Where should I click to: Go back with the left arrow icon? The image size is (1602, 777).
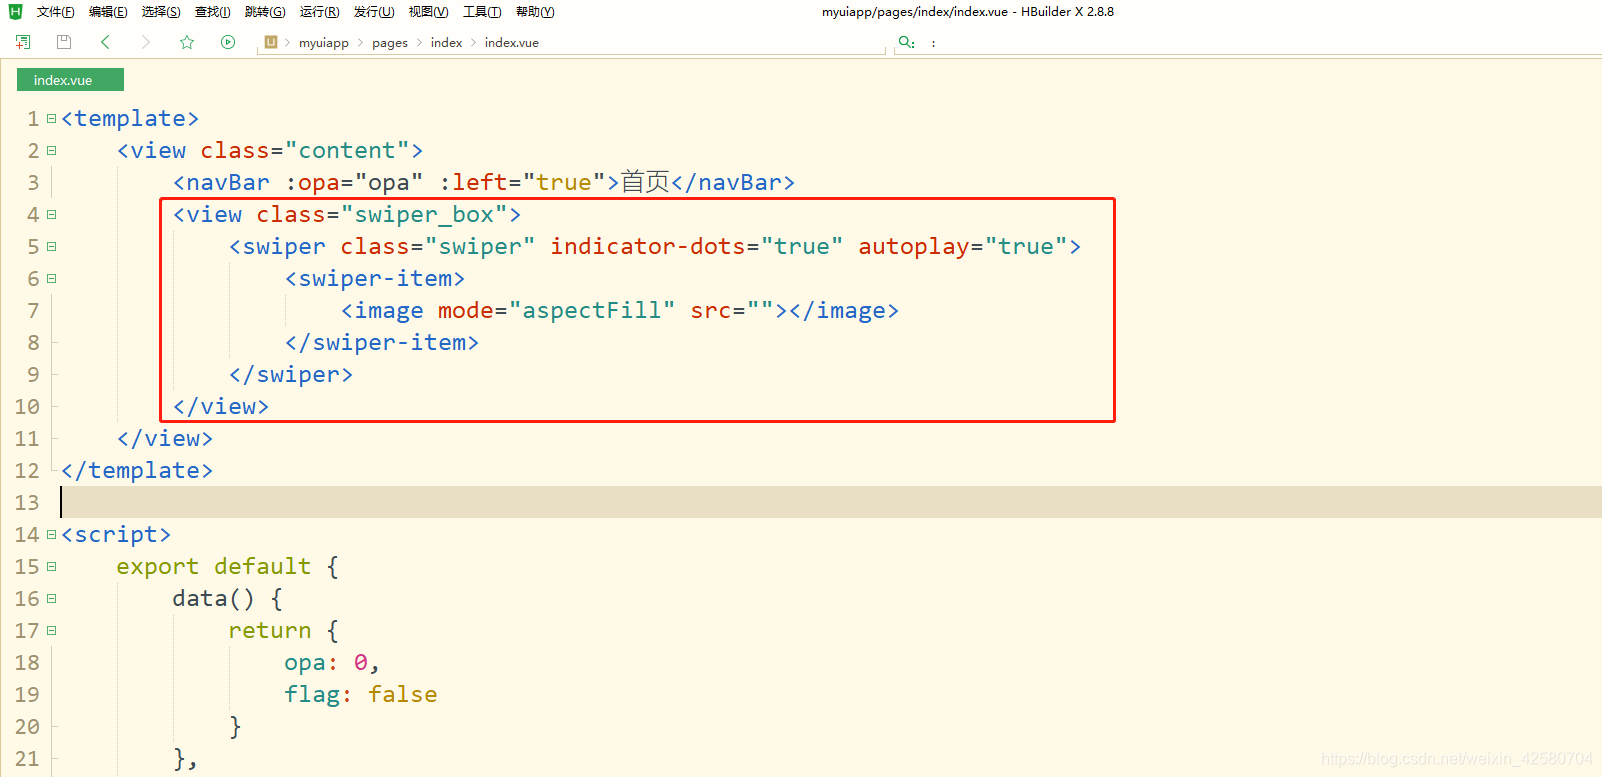coord(105,42)
